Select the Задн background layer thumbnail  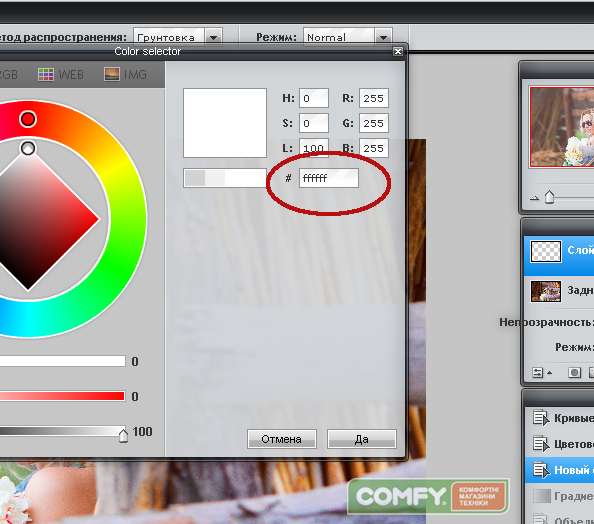click(546, 291)
